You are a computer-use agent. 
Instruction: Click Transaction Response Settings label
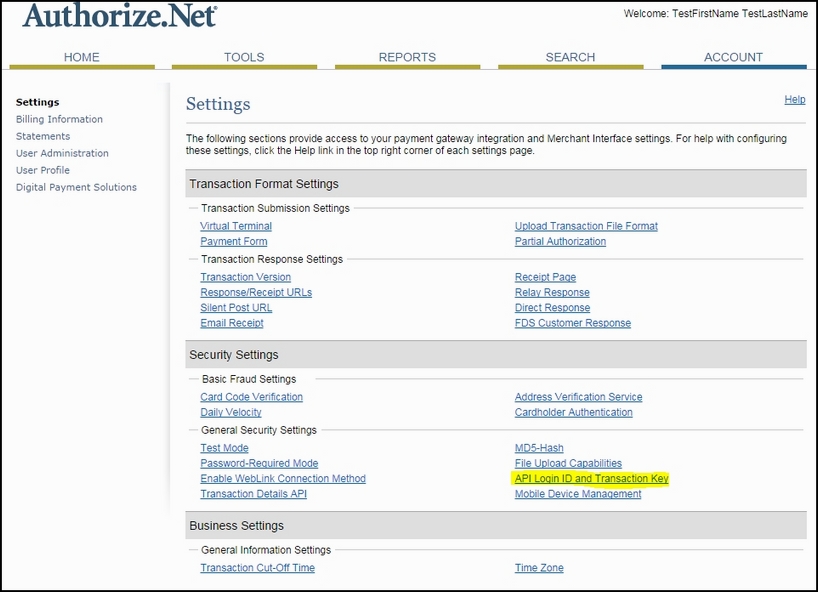tap(272, 259)
